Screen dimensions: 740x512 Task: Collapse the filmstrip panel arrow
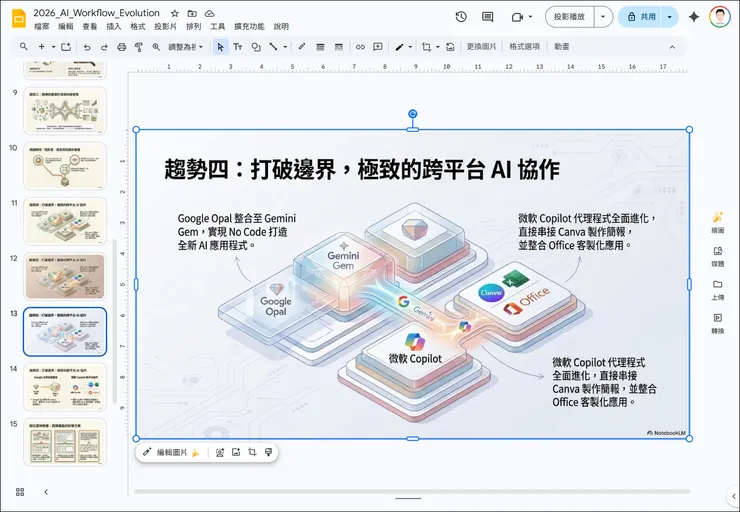46,492
